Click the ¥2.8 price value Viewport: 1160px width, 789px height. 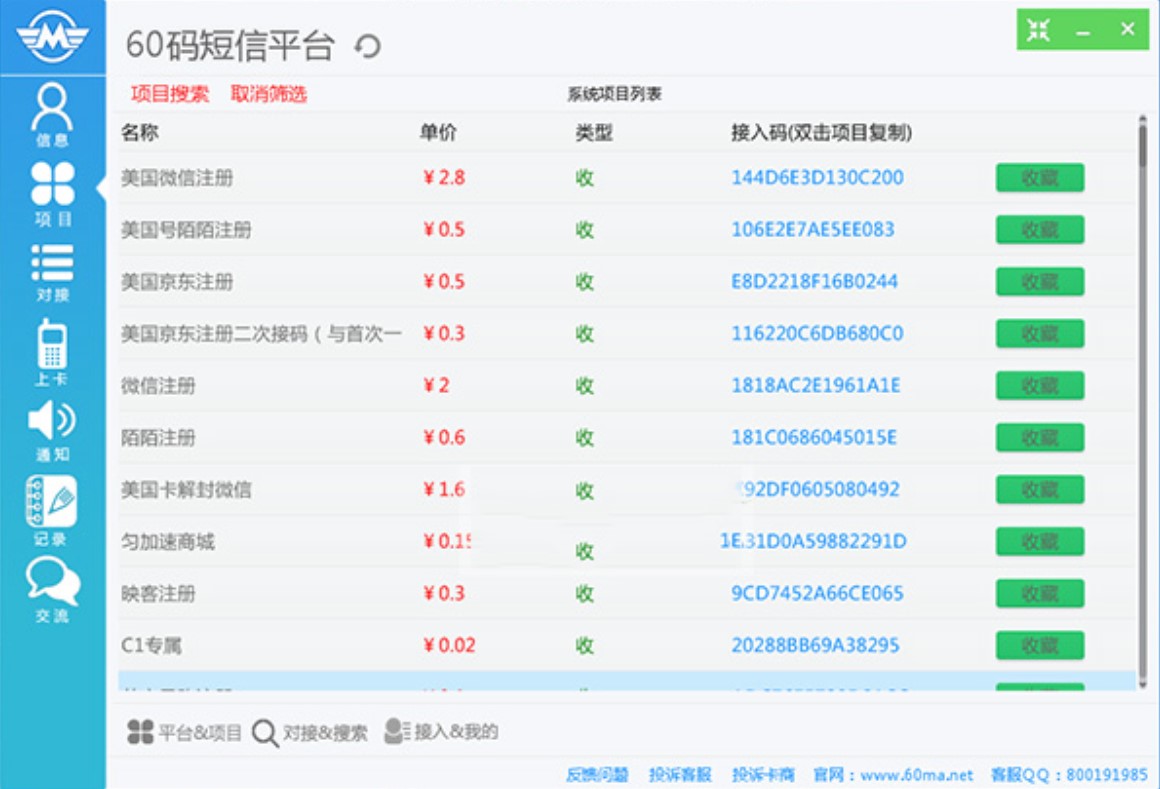(x=444, y=177)
